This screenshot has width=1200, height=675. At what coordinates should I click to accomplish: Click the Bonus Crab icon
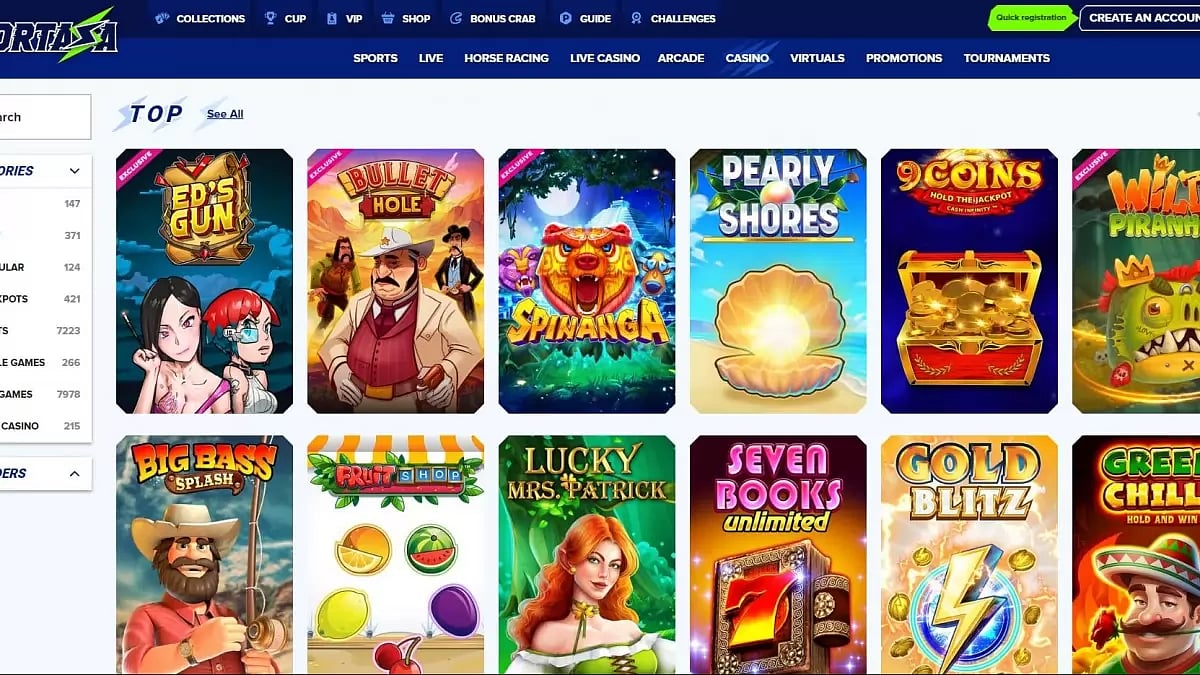click(457, 18)
